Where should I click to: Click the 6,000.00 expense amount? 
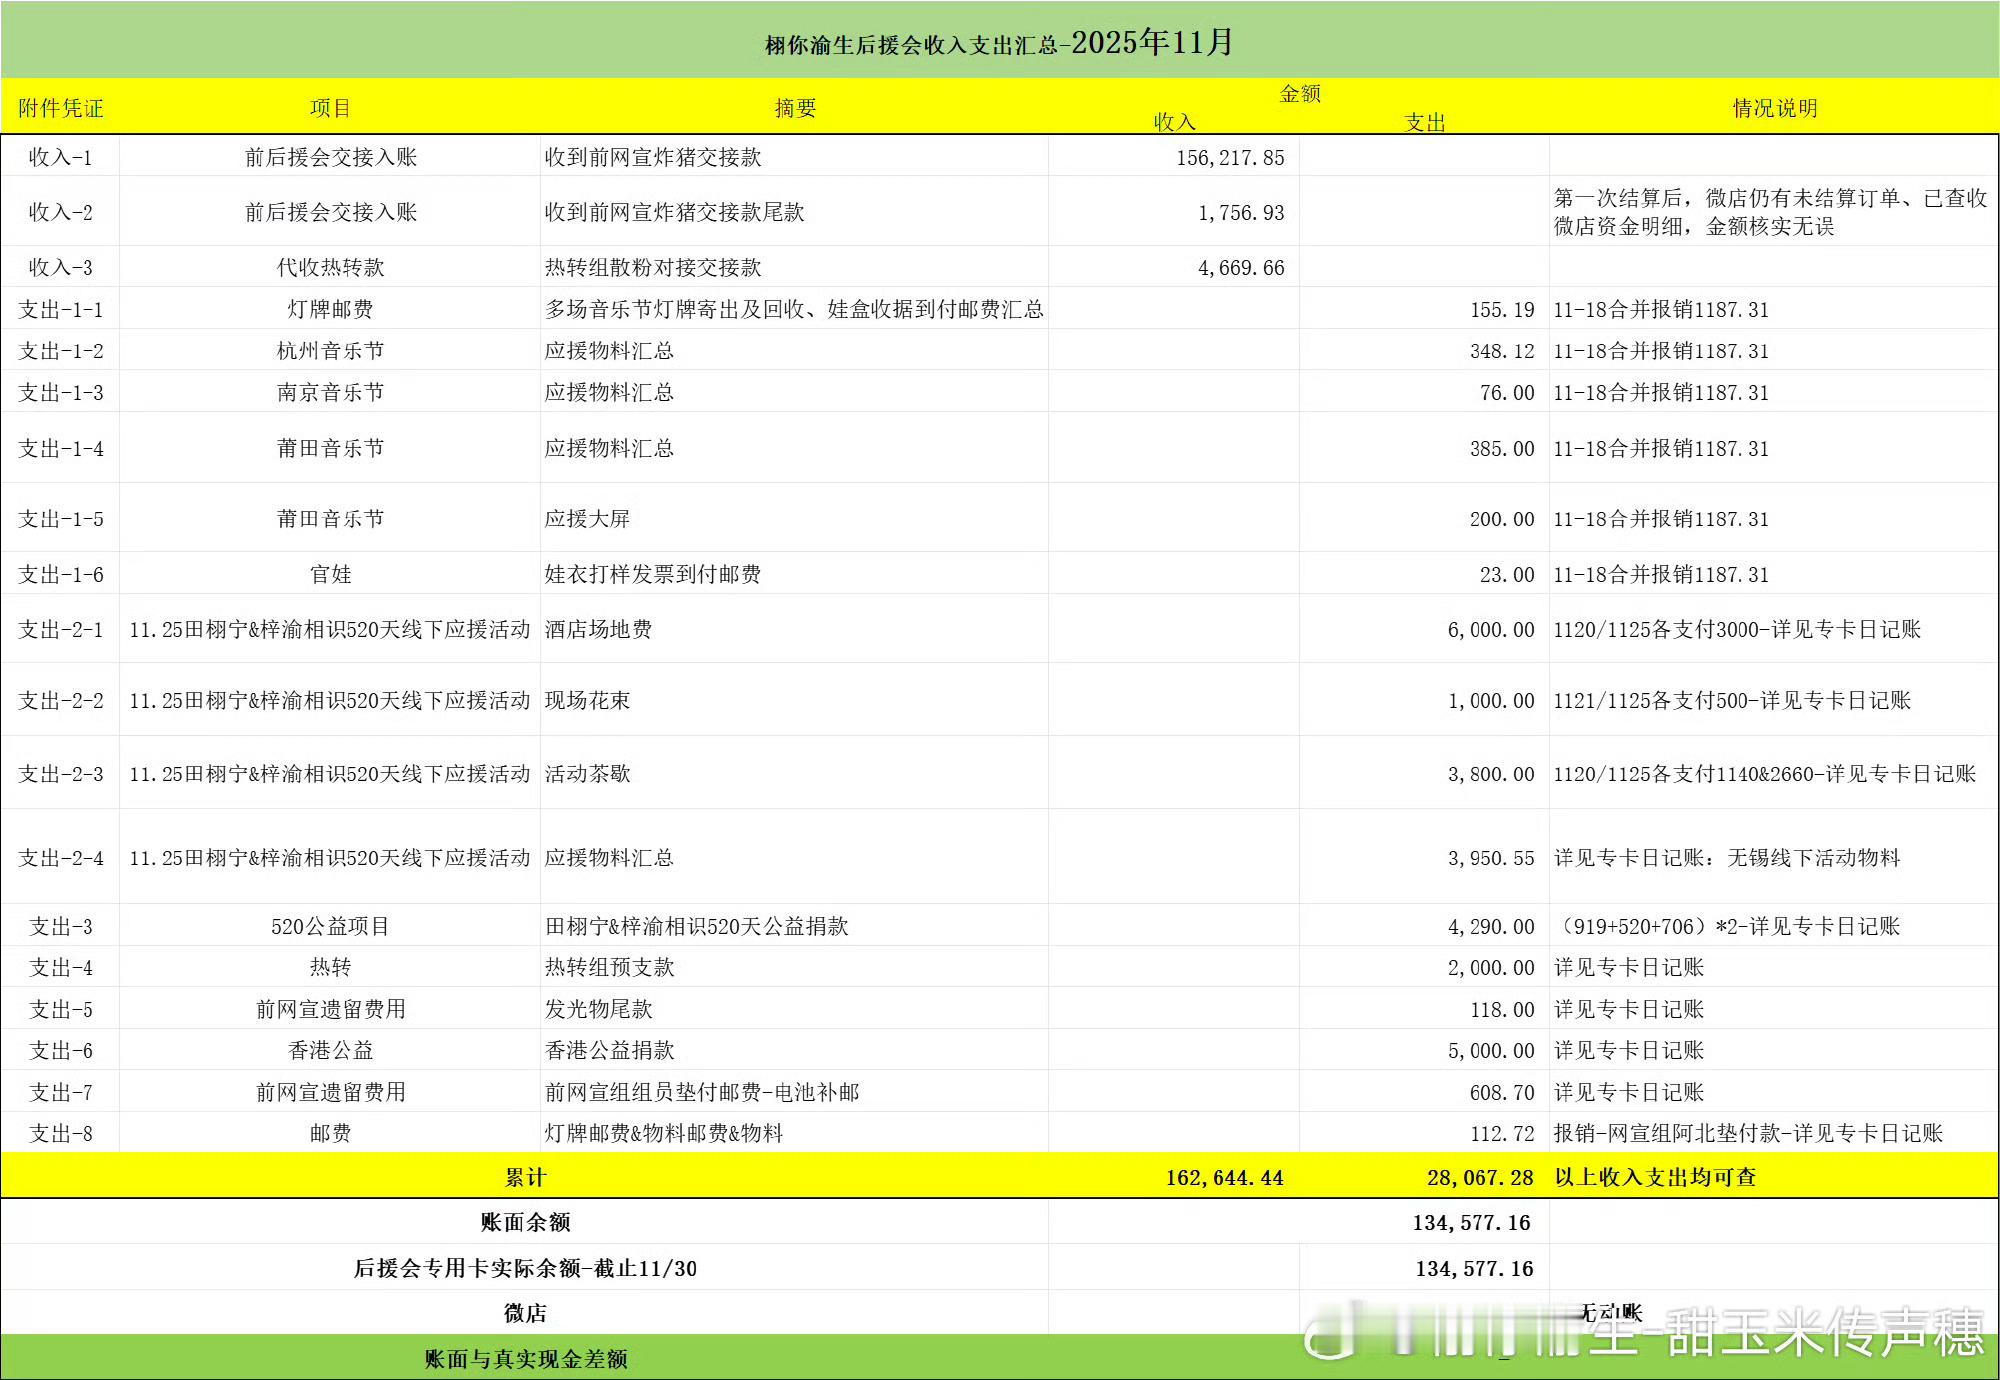click(1490, 630)
